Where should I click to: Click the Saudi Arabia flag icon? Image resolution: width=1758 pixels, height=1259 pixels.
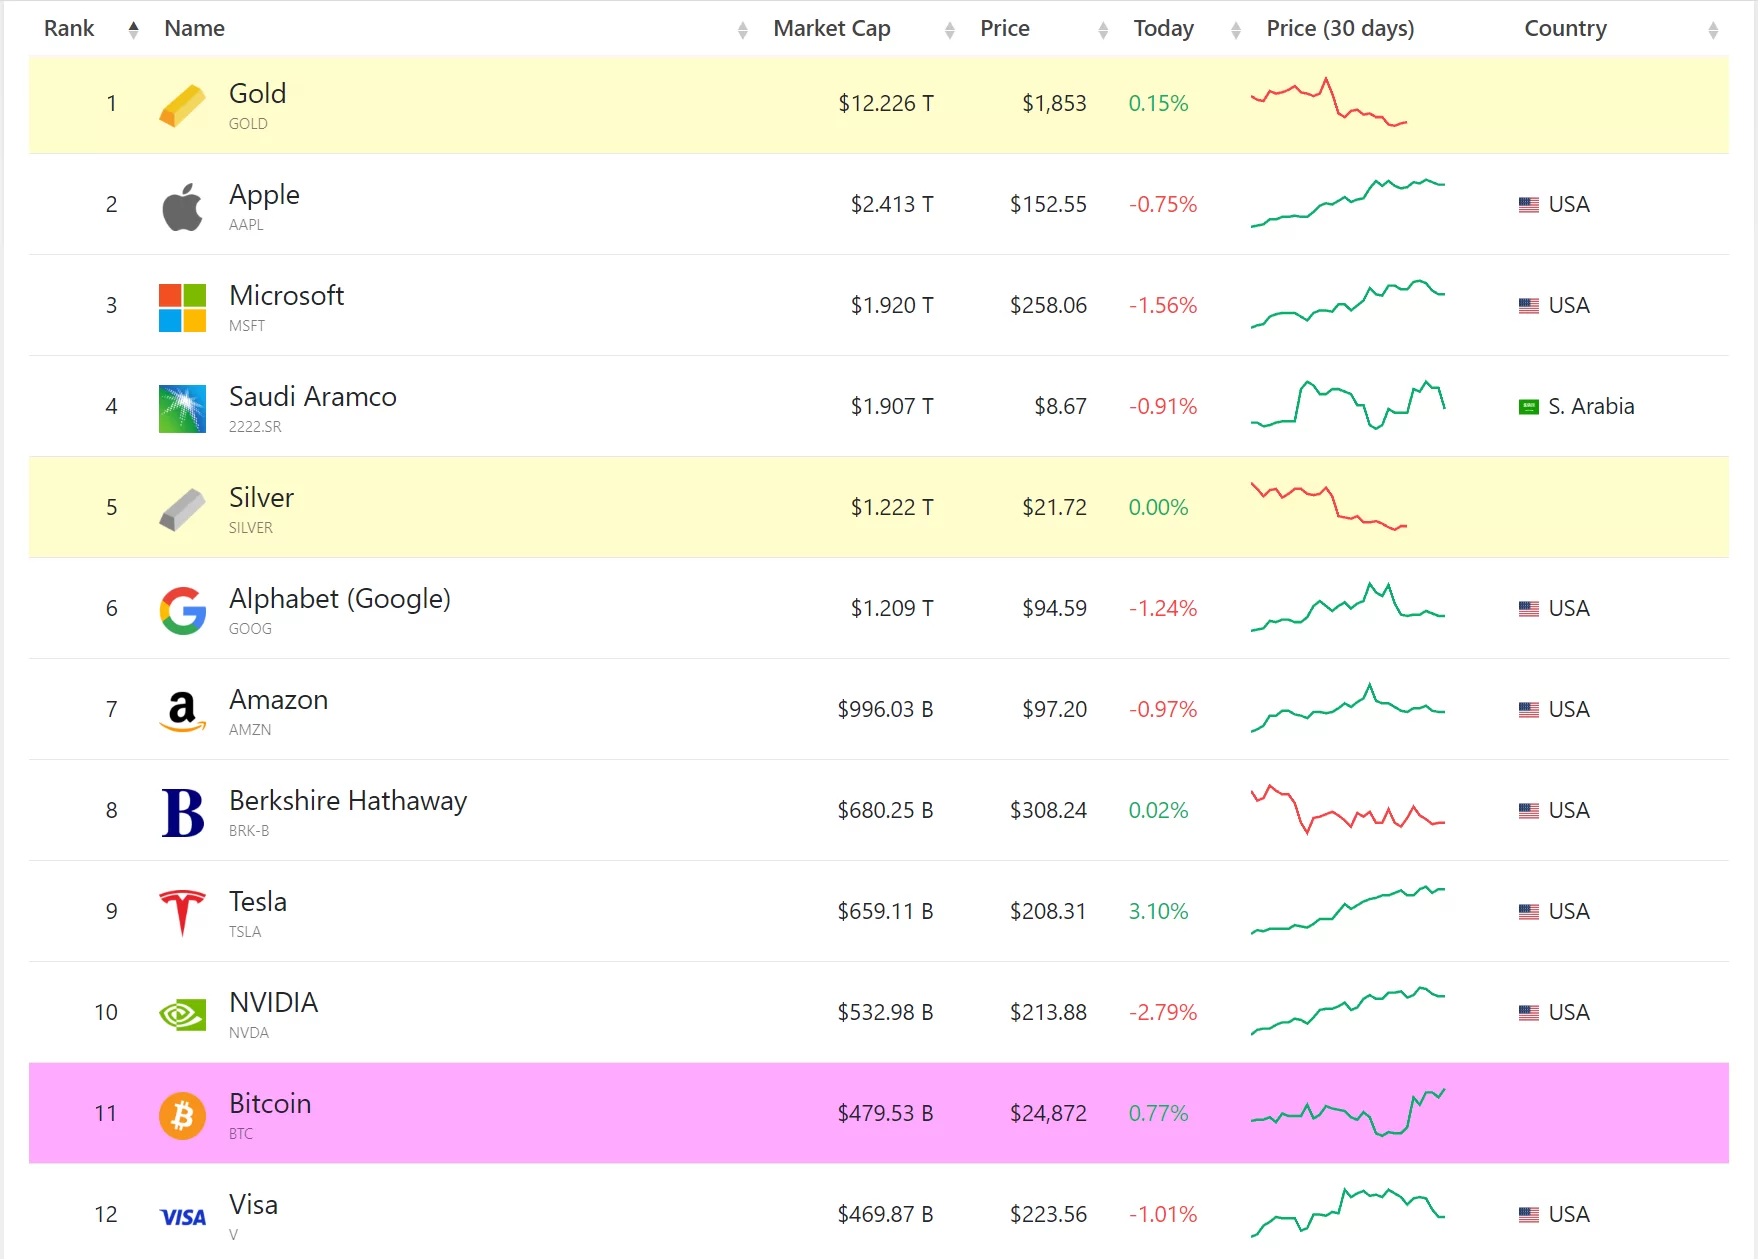(1528, 407)
